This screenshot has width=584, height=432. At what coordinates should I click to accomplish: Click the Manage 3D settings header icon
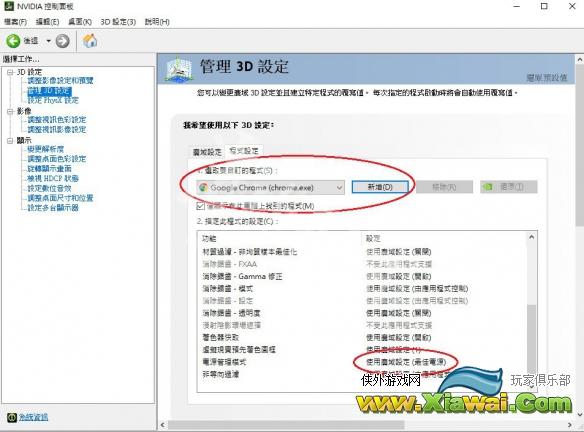tap(179, 69)
